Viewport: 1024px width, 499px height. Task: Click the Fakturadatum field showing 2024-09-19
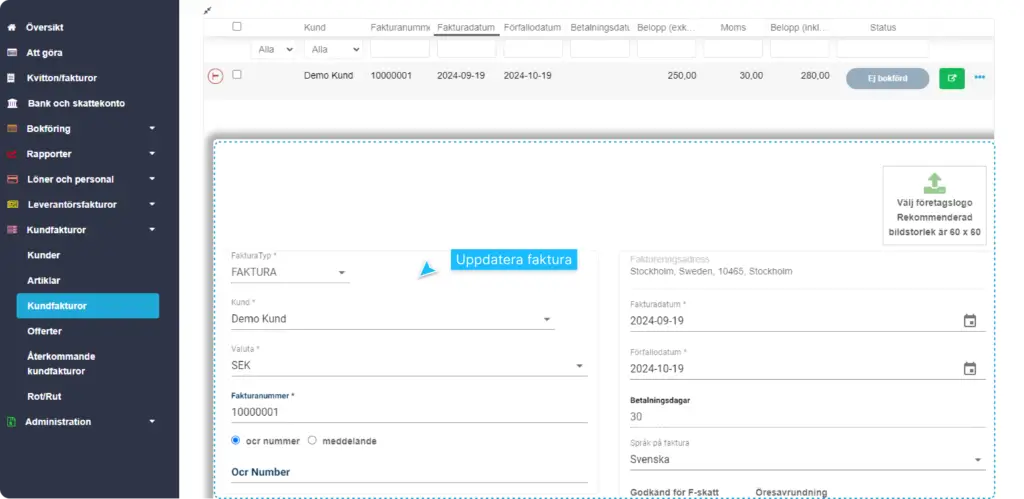(807, 321)
